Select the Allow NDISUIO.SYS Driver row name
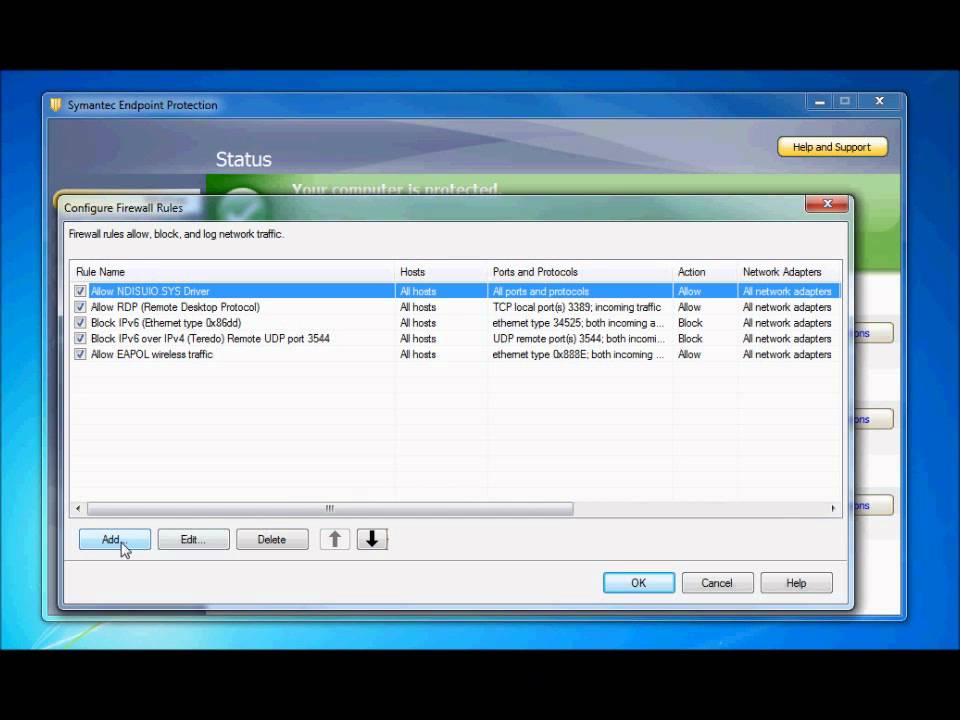 (150, 291)
